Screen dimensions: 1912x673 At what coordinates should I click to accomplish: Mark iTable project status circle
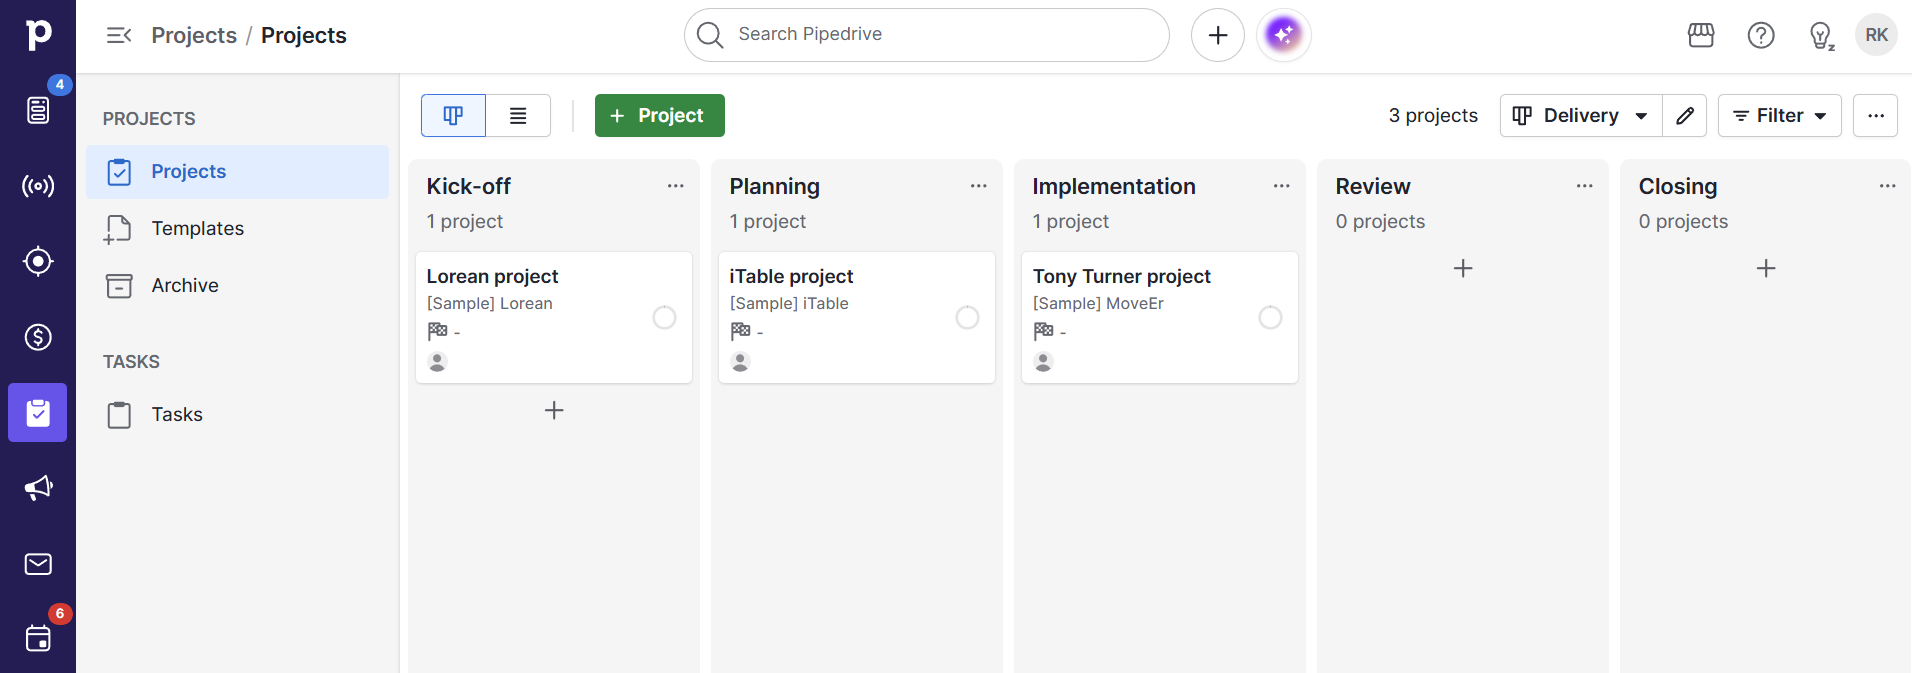click(x=967, y=317)
